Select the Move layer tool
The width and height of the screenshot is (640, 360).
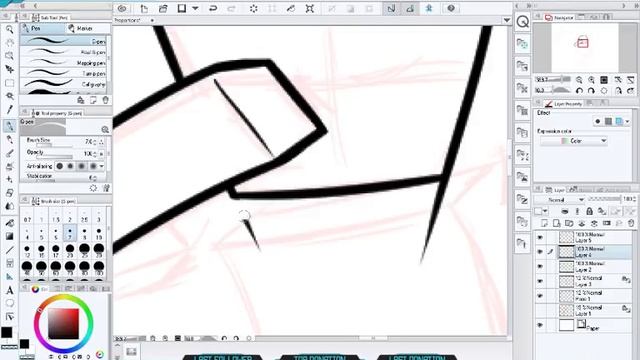pos(9,69)
